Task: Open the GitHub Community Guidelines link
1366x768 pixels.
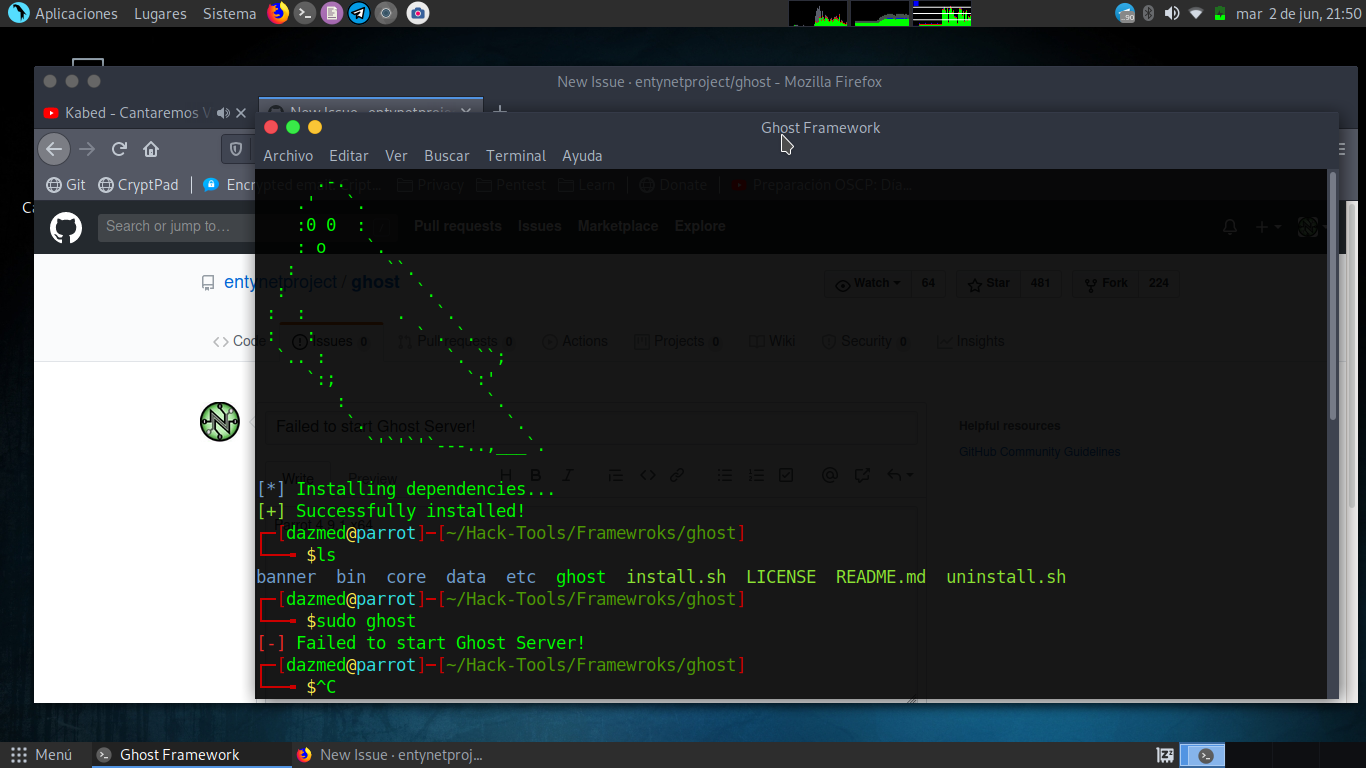Action: tap(1039, 451)
